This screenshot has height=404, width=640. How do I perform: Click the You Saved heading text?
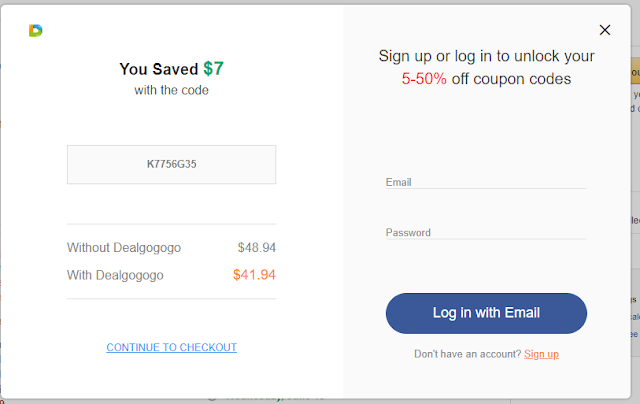[159, 69]
